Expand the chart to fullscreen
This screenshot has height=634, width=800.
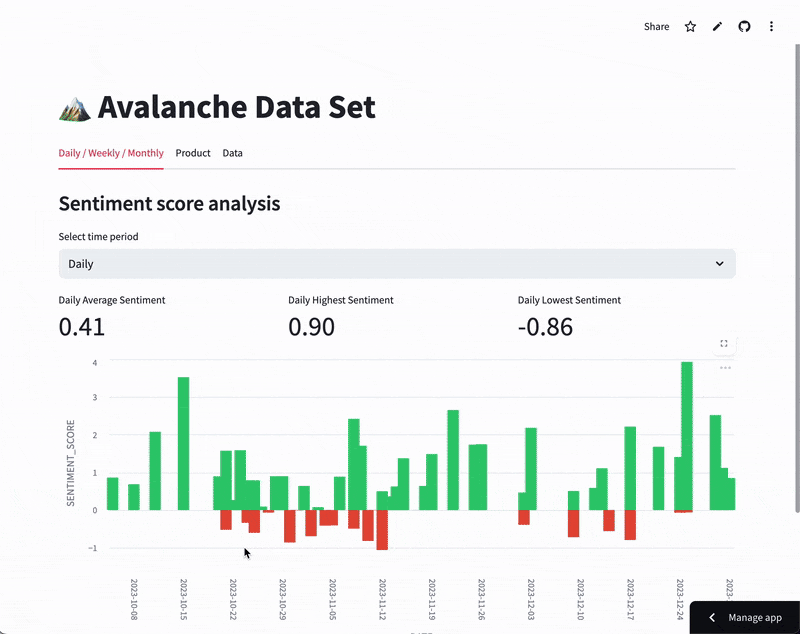pyautogui.click(x=724, y=343)
